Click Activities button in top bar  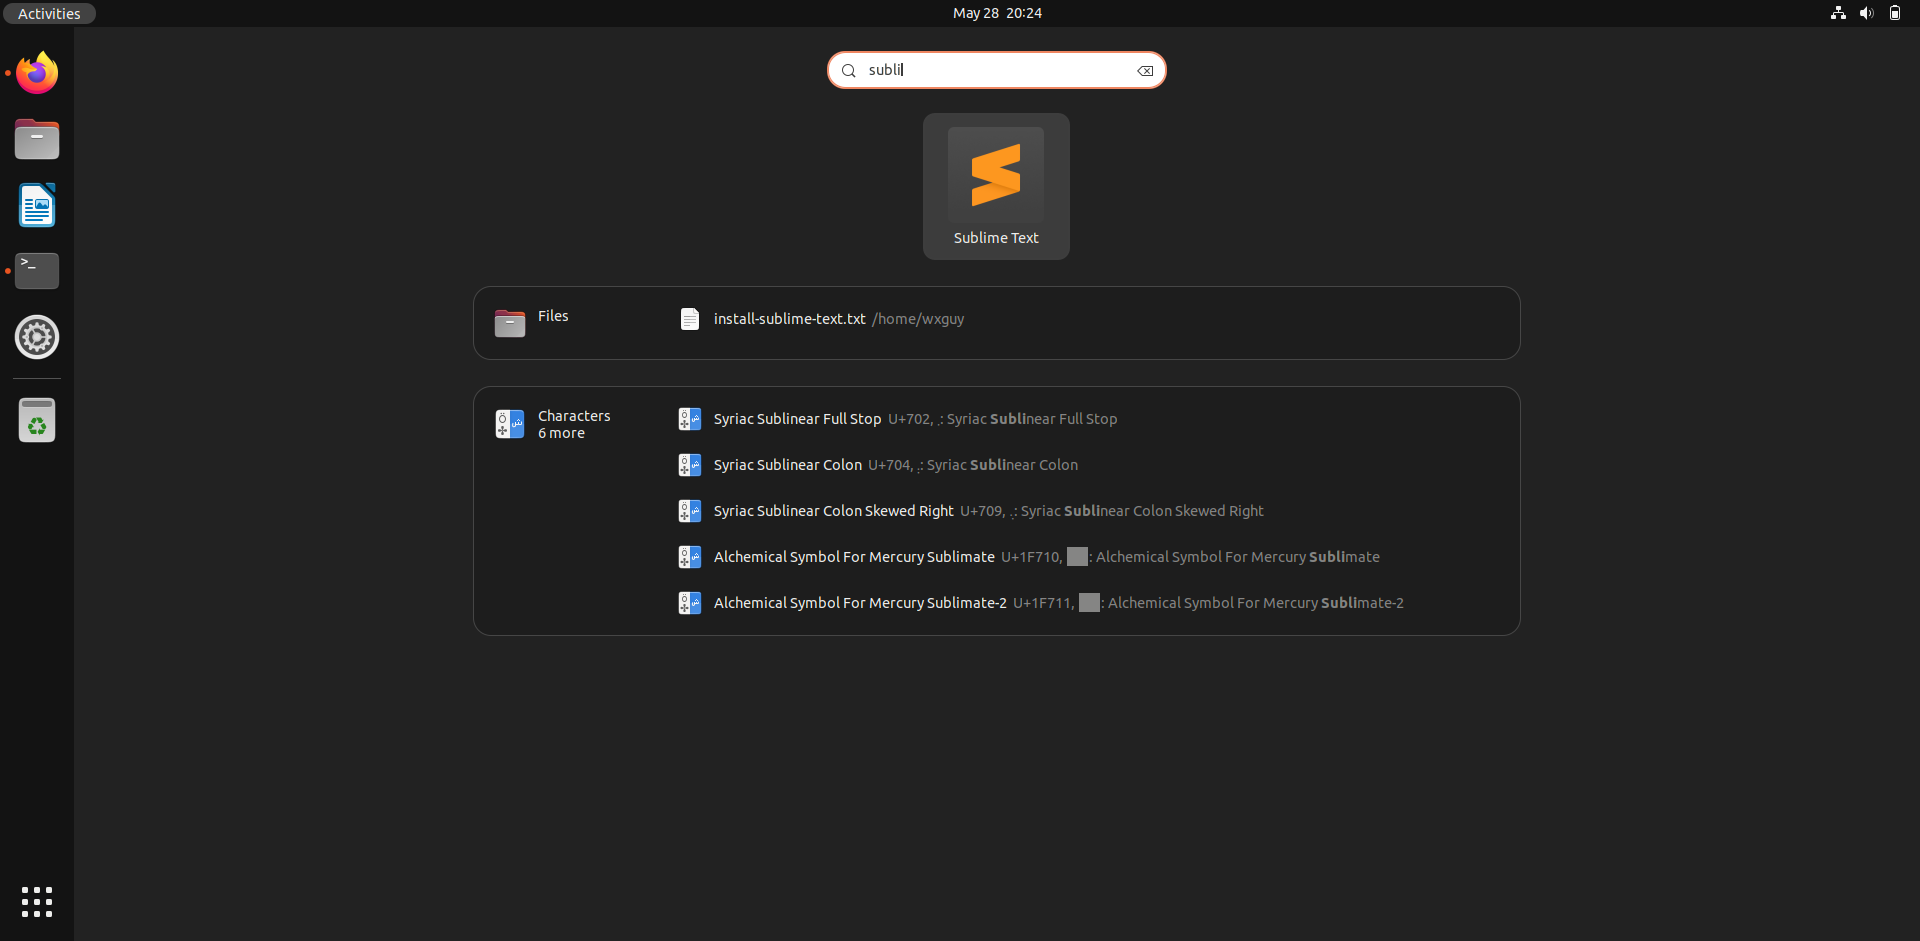pyautogui.click(x=49, y=13)
